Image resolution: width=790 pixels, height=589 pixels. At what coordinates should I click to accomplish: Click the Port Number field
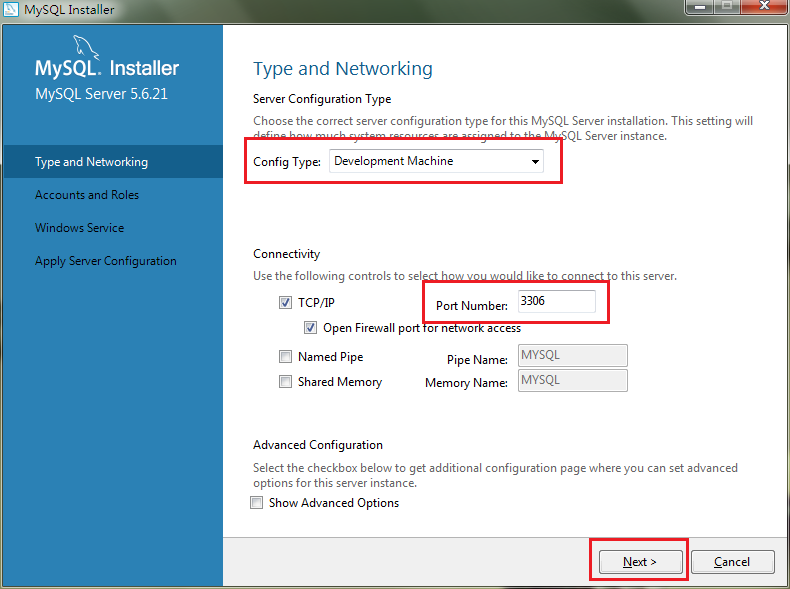tap(557, 301)
